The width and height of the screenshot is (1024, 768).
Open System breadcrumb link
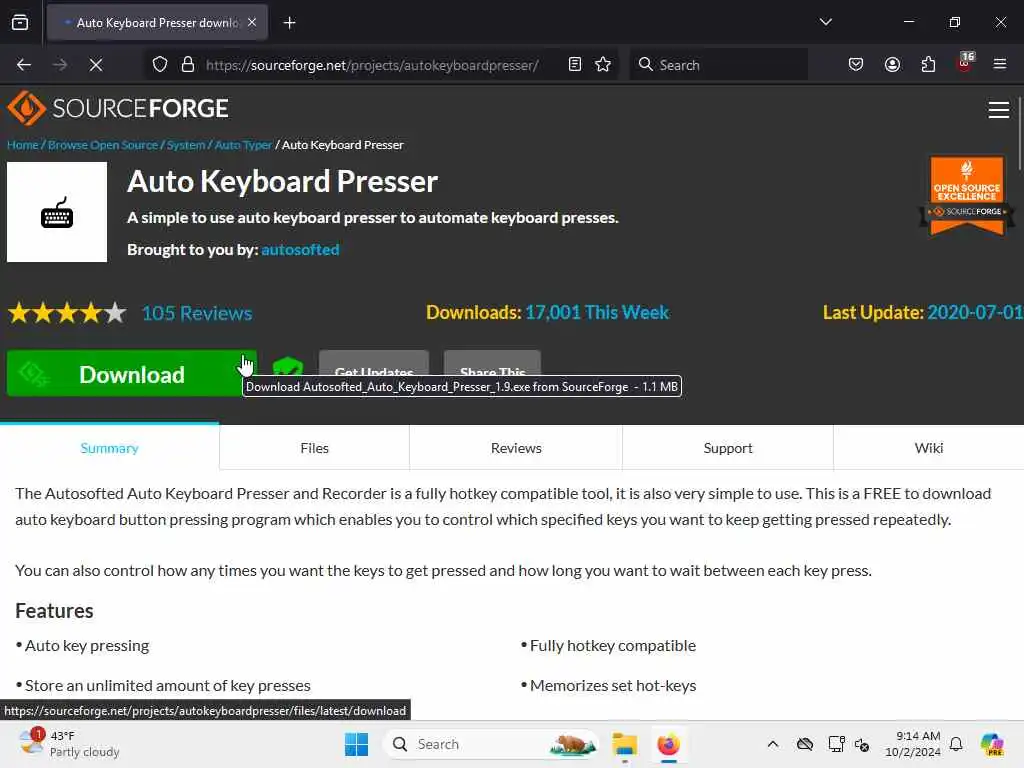pyautogui.click(x=186, y=145)
